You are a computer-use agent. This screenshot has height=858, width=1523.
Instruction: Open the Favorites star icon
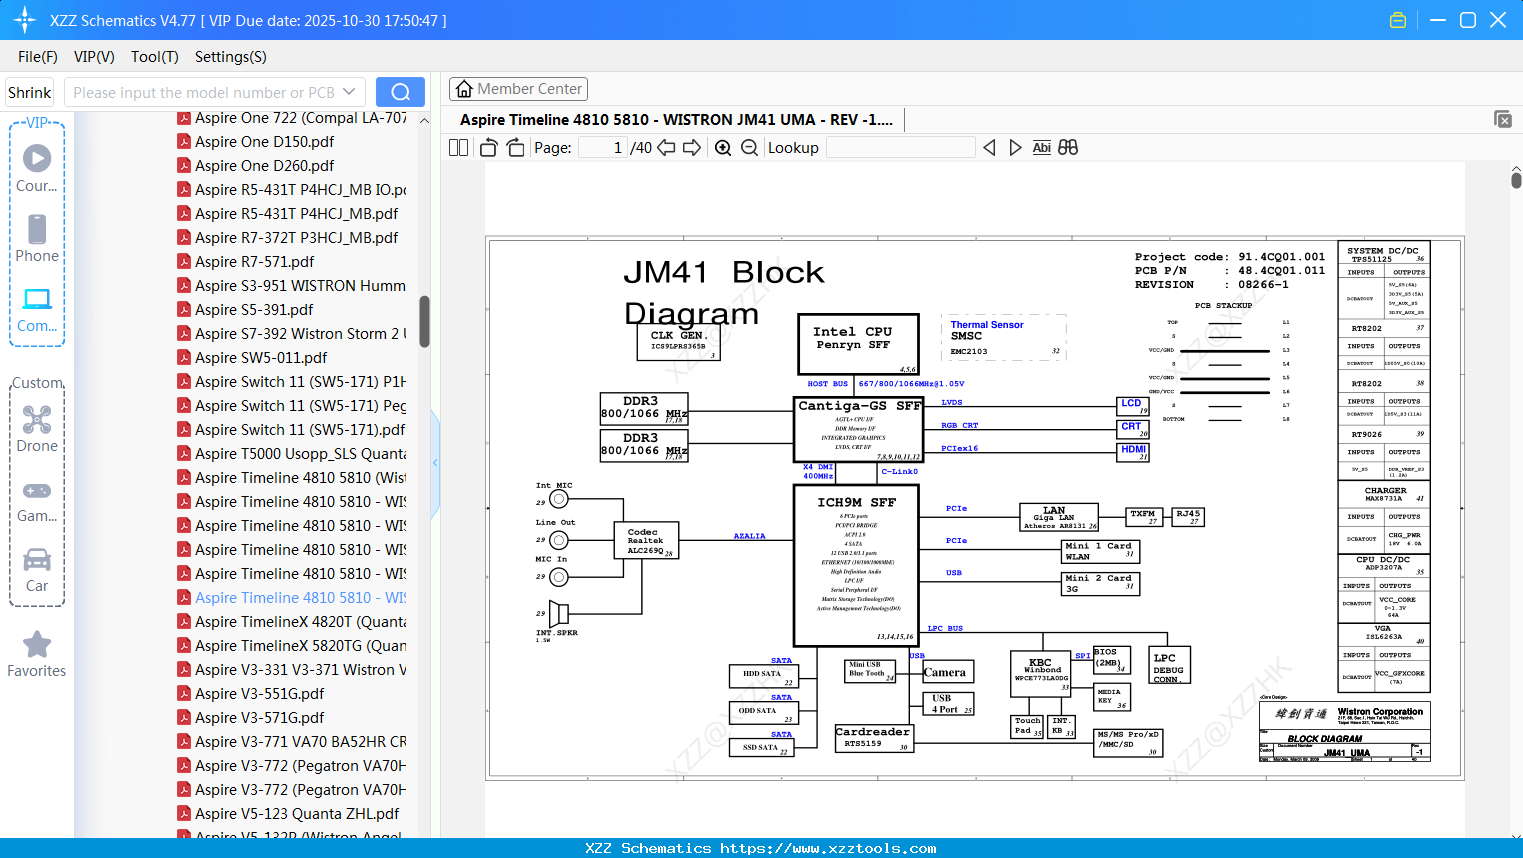pyautogui.click(x=37, y=655)
